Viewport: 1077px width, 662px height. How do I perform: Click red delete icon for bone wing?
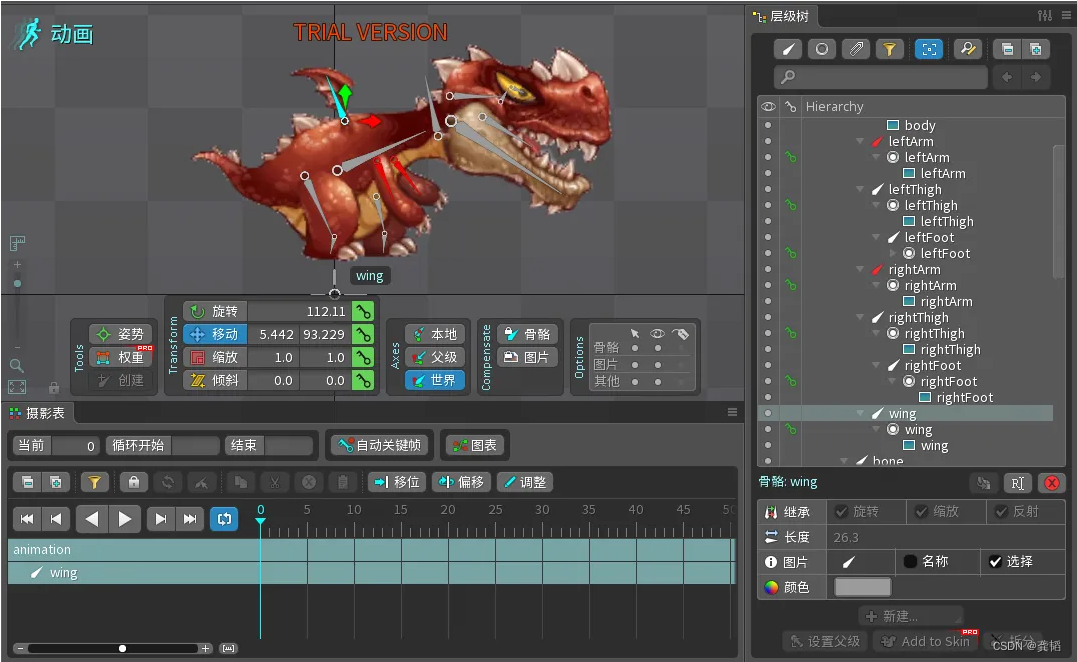(1052, 483)
